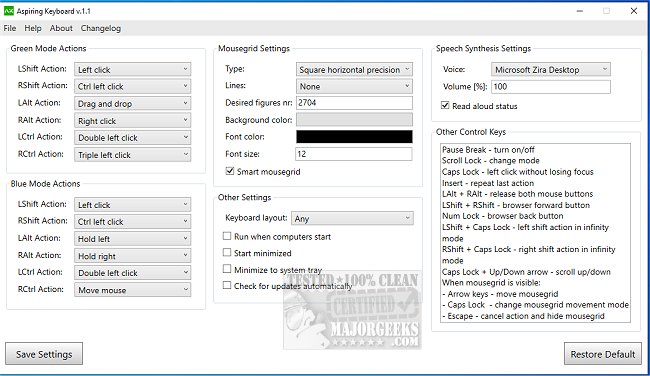The image size is (650, 376).
Task: Enable Run when computers start
Action: 227,236
